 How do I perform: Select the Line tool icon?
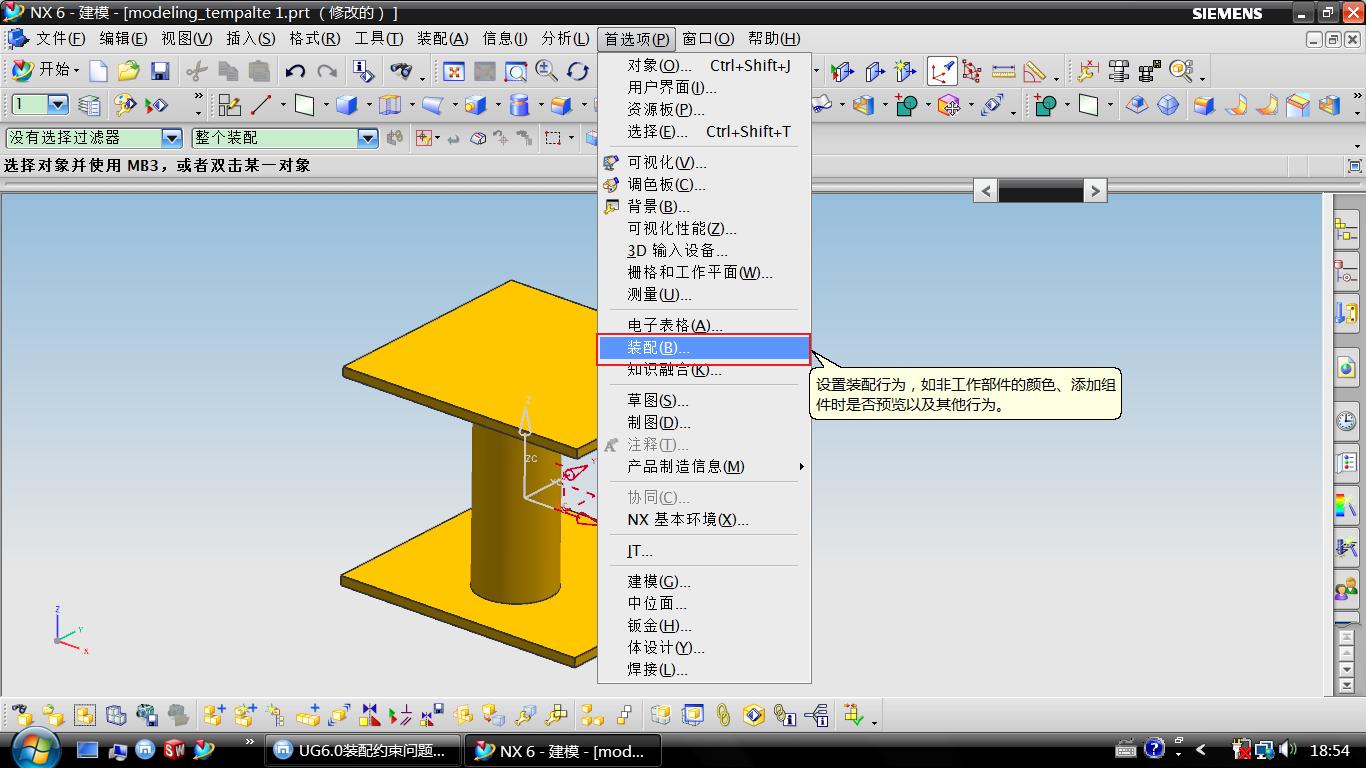tap(262, 105)
